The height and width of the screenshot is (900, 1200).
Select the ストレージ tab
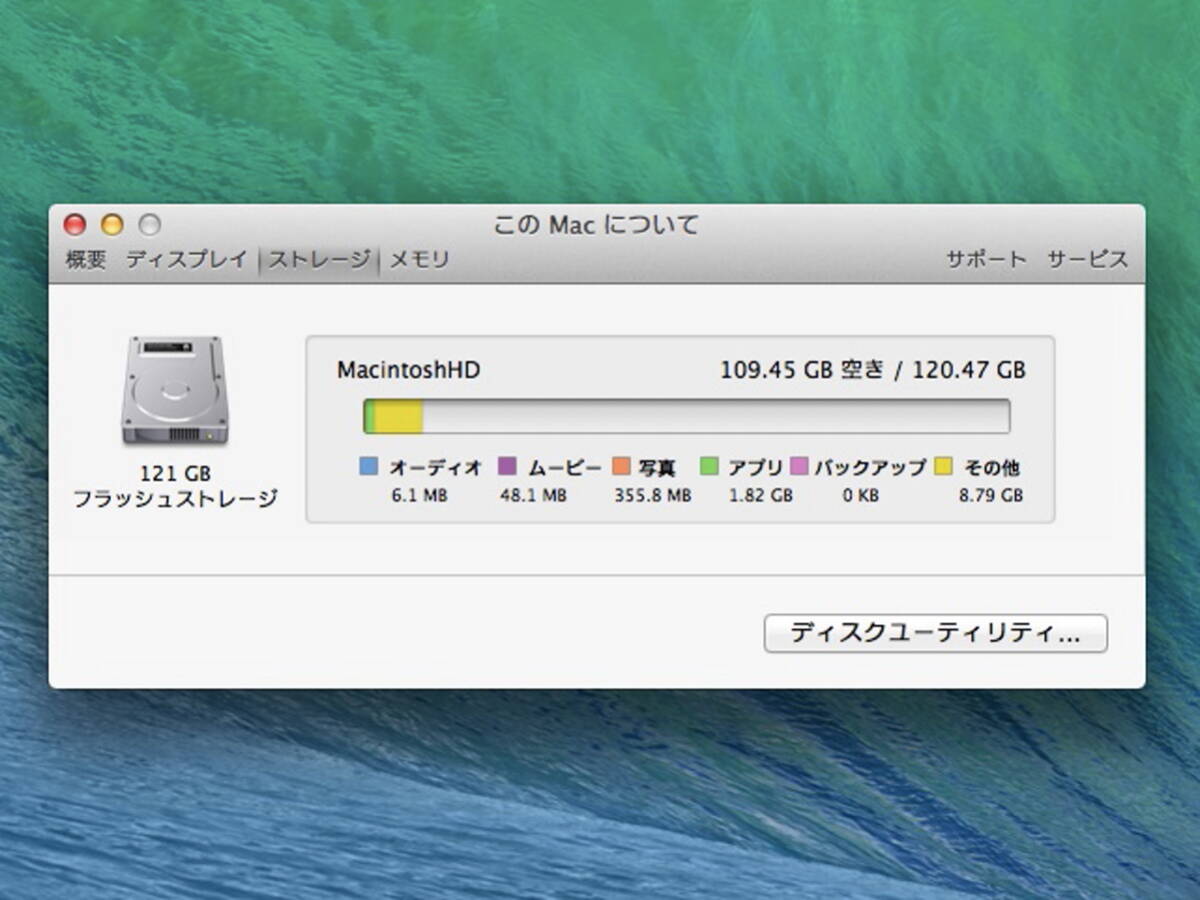[x=319, y=260]
